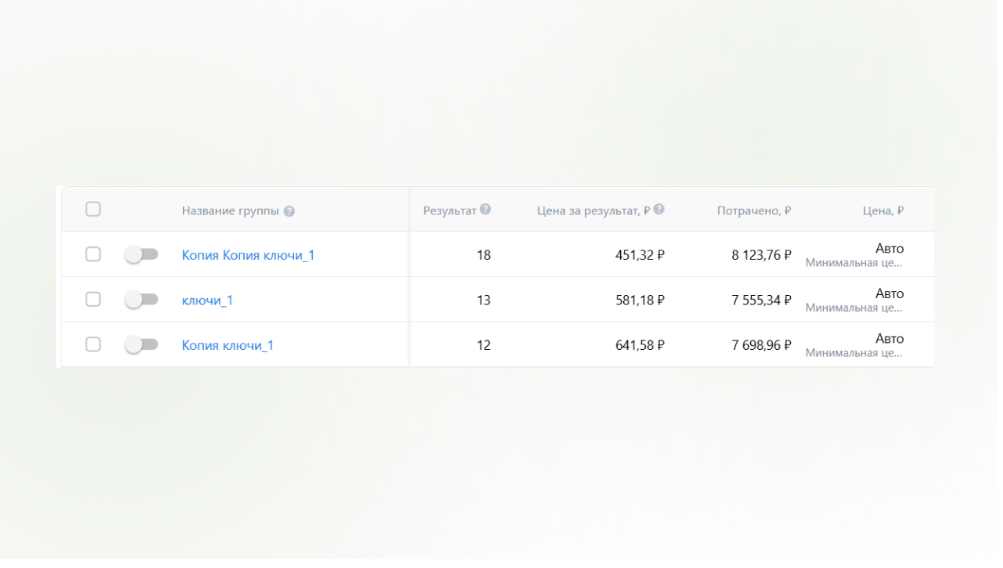Tick the checkbox for ключи_1 row
This screenshot has height=568, width=1003.
pyautogui.click(x=93, y=299)
